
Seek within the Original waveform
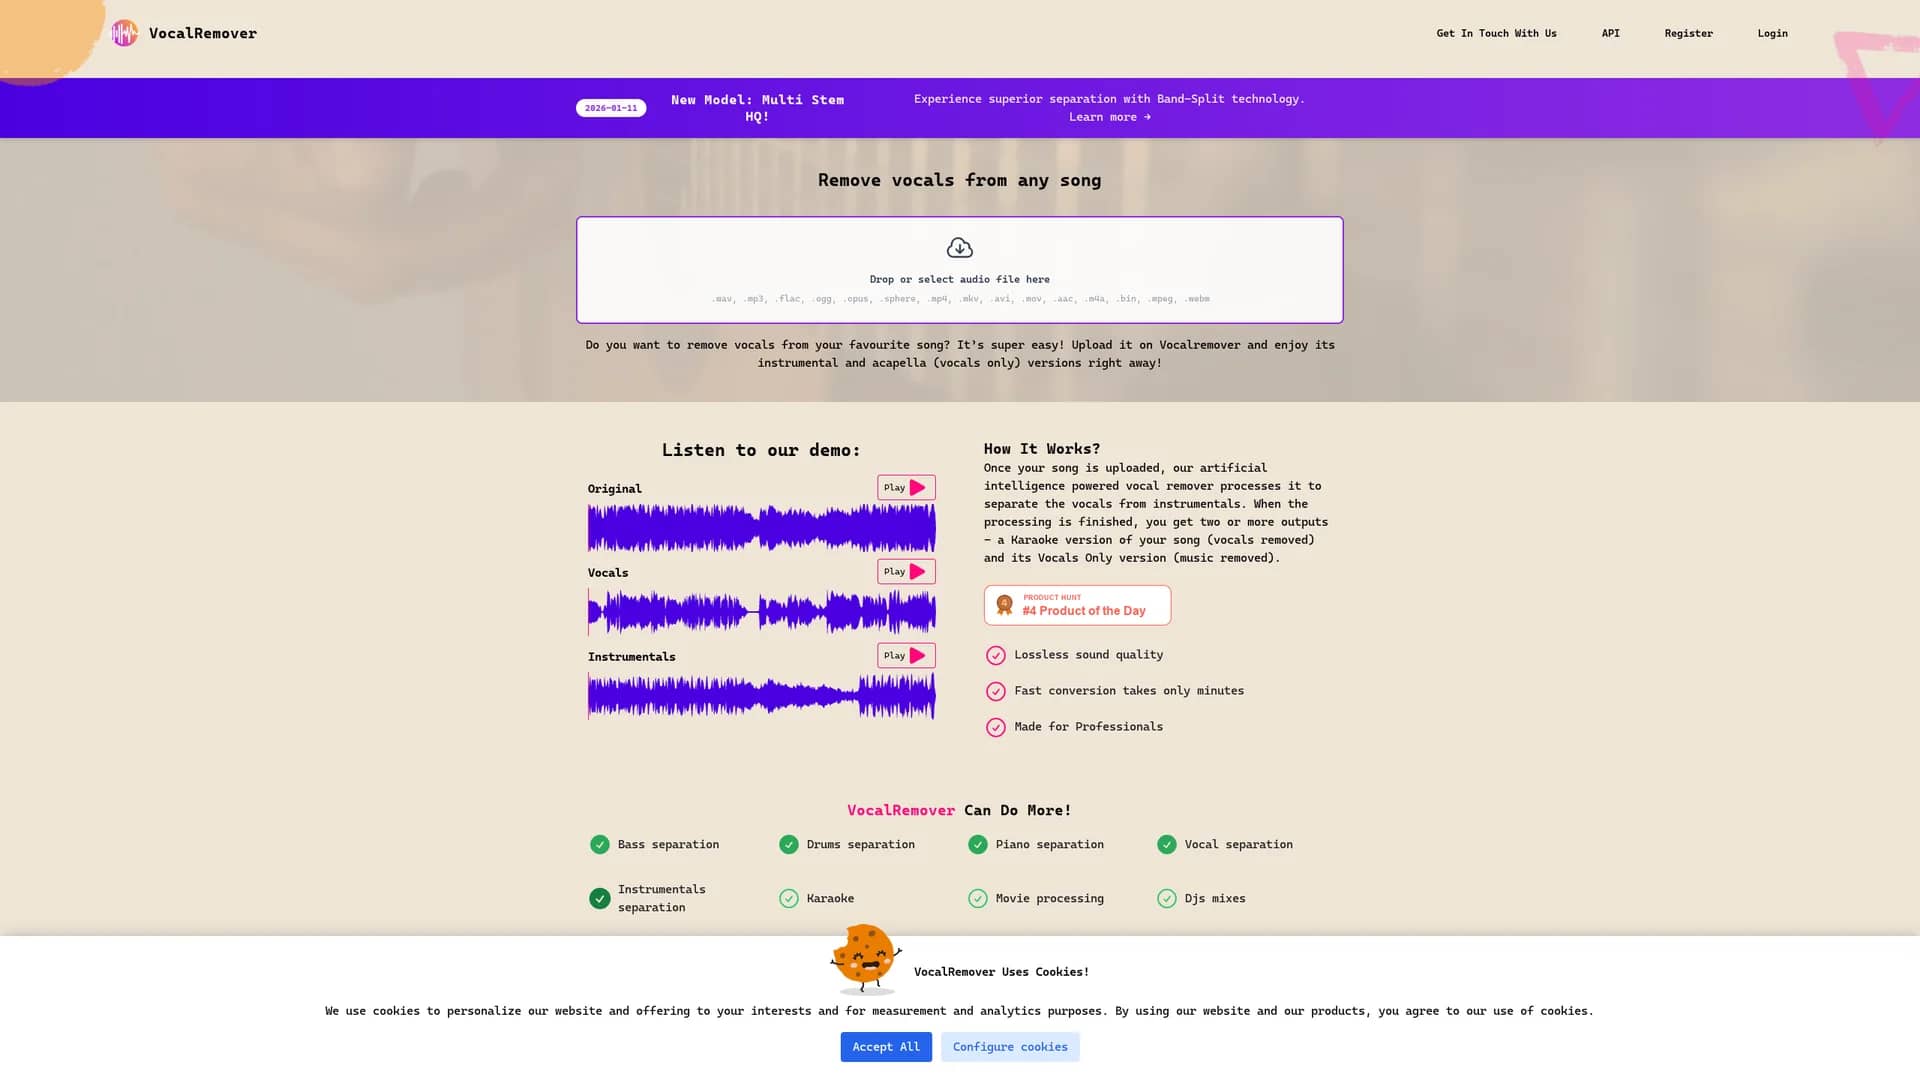(x=761, y=528)
